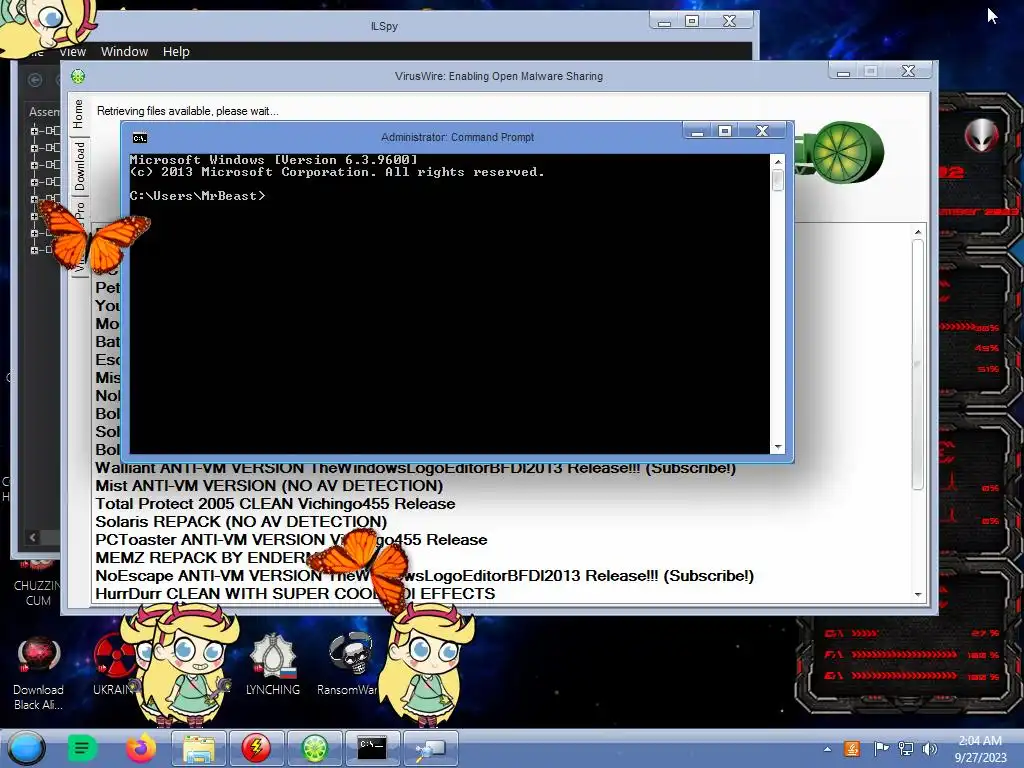The image size is (1024, 768).
Task: Click 'Retrieving files available, please wait...' status text
Action: coord(187,111)
